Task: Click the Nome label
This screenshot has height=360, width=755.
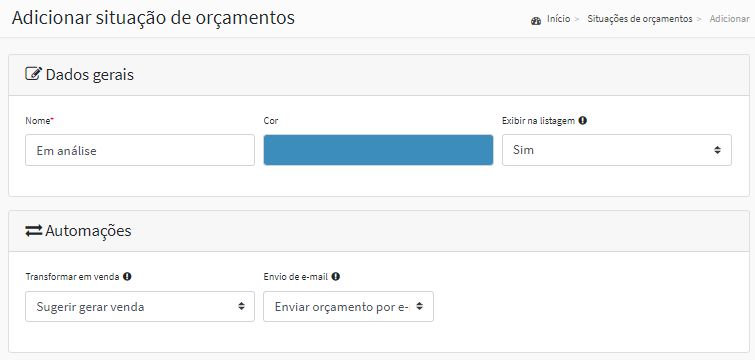Action: click(39, 121)
